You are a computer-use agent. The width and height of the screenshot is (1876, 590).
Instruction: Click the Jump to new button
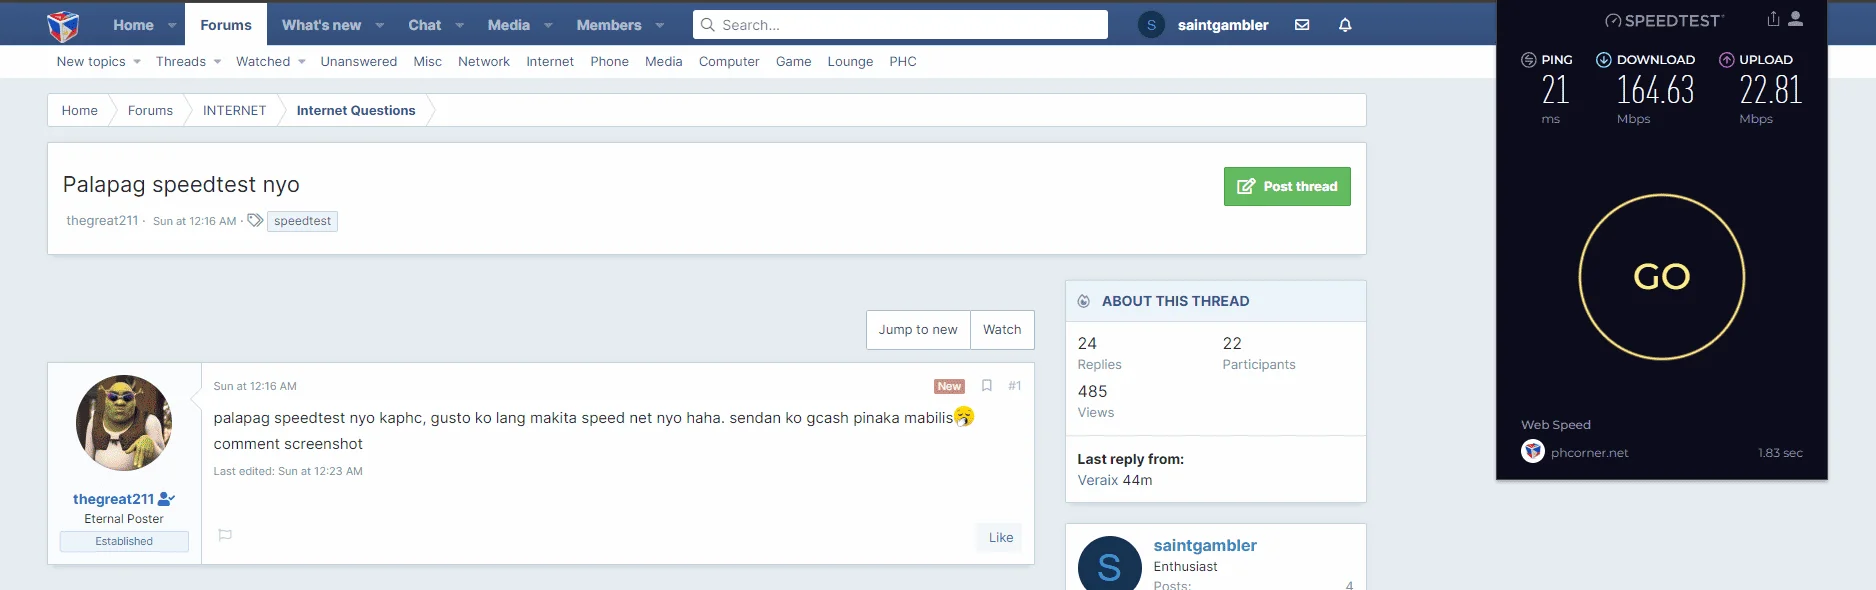point(918,330)
